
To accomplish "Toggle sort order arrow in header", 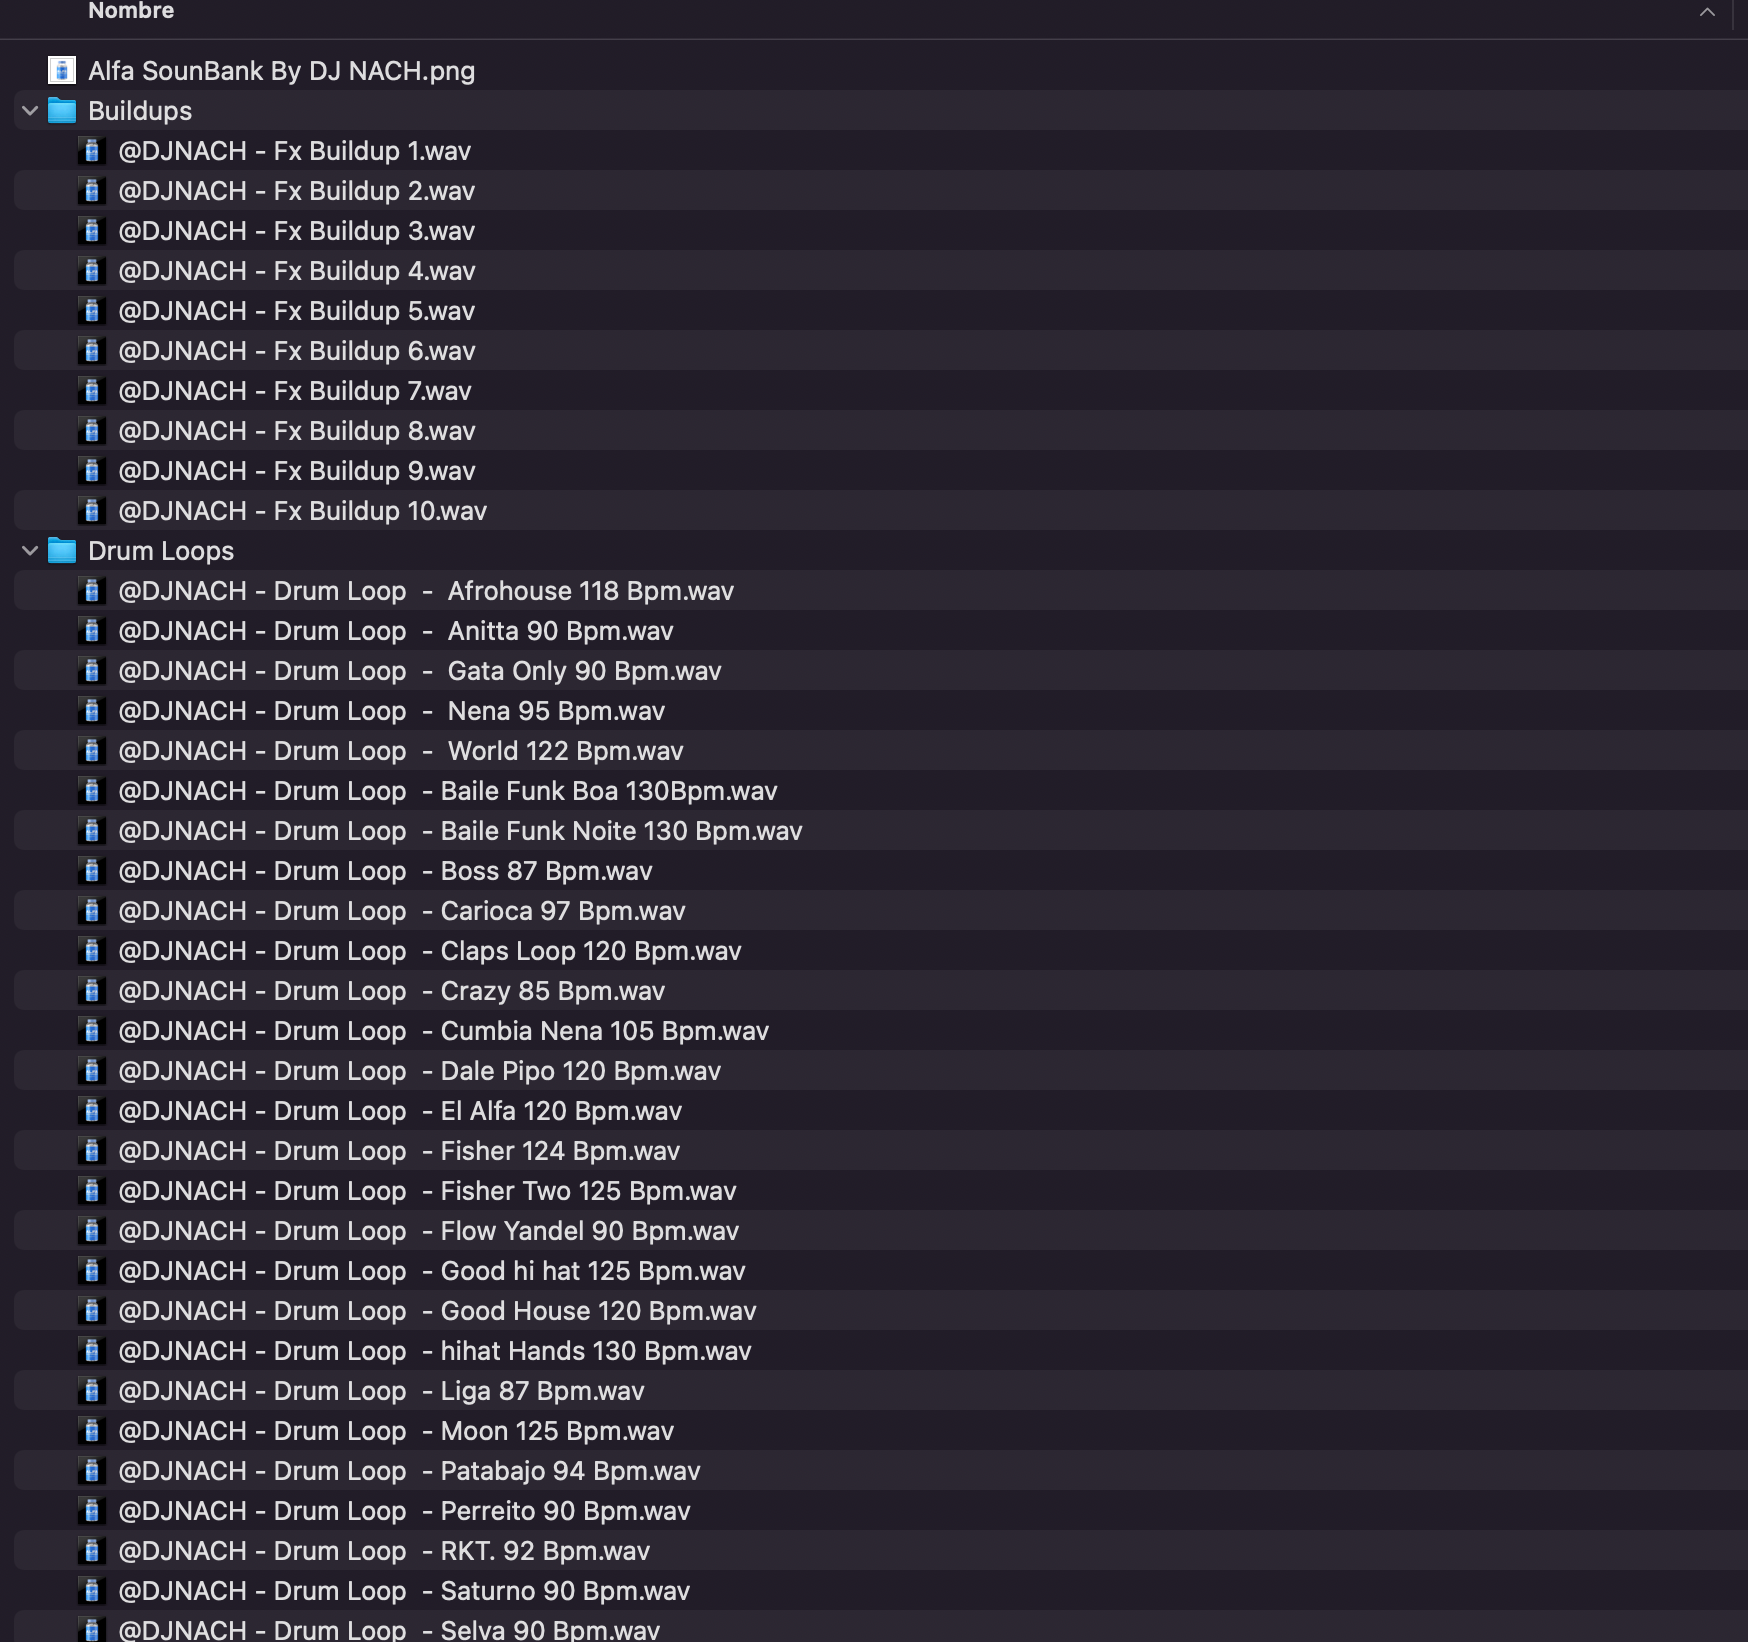I will click(1707, 13).
